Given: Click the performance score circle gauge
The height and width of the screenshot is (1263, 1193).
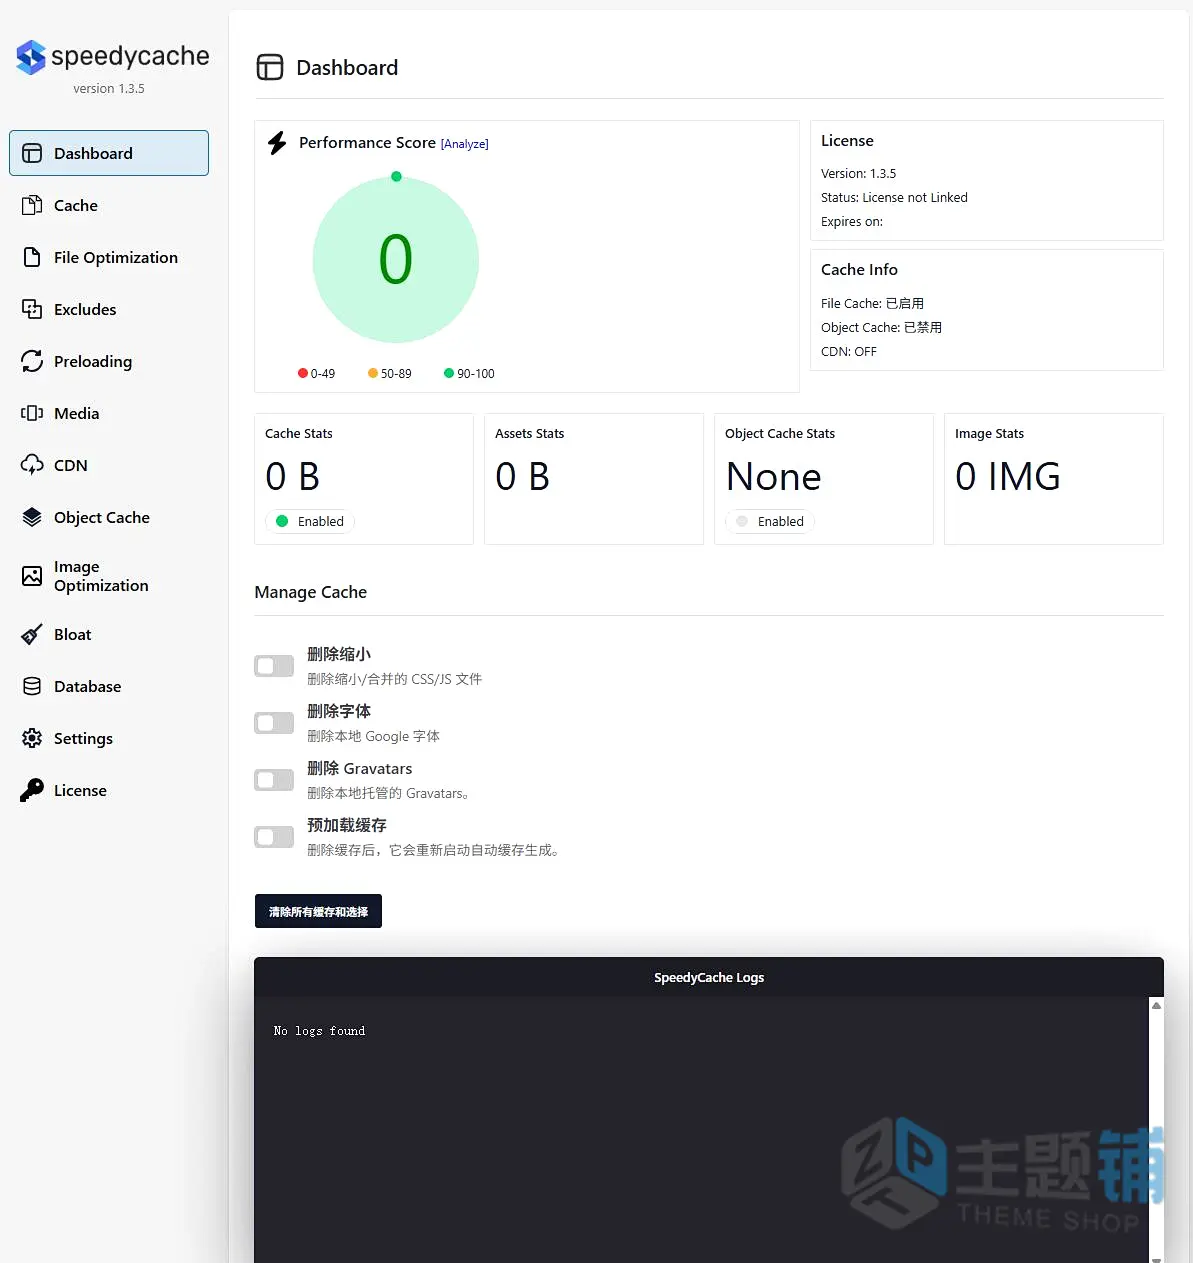Looking at the screenshot, I should (396, 260).
